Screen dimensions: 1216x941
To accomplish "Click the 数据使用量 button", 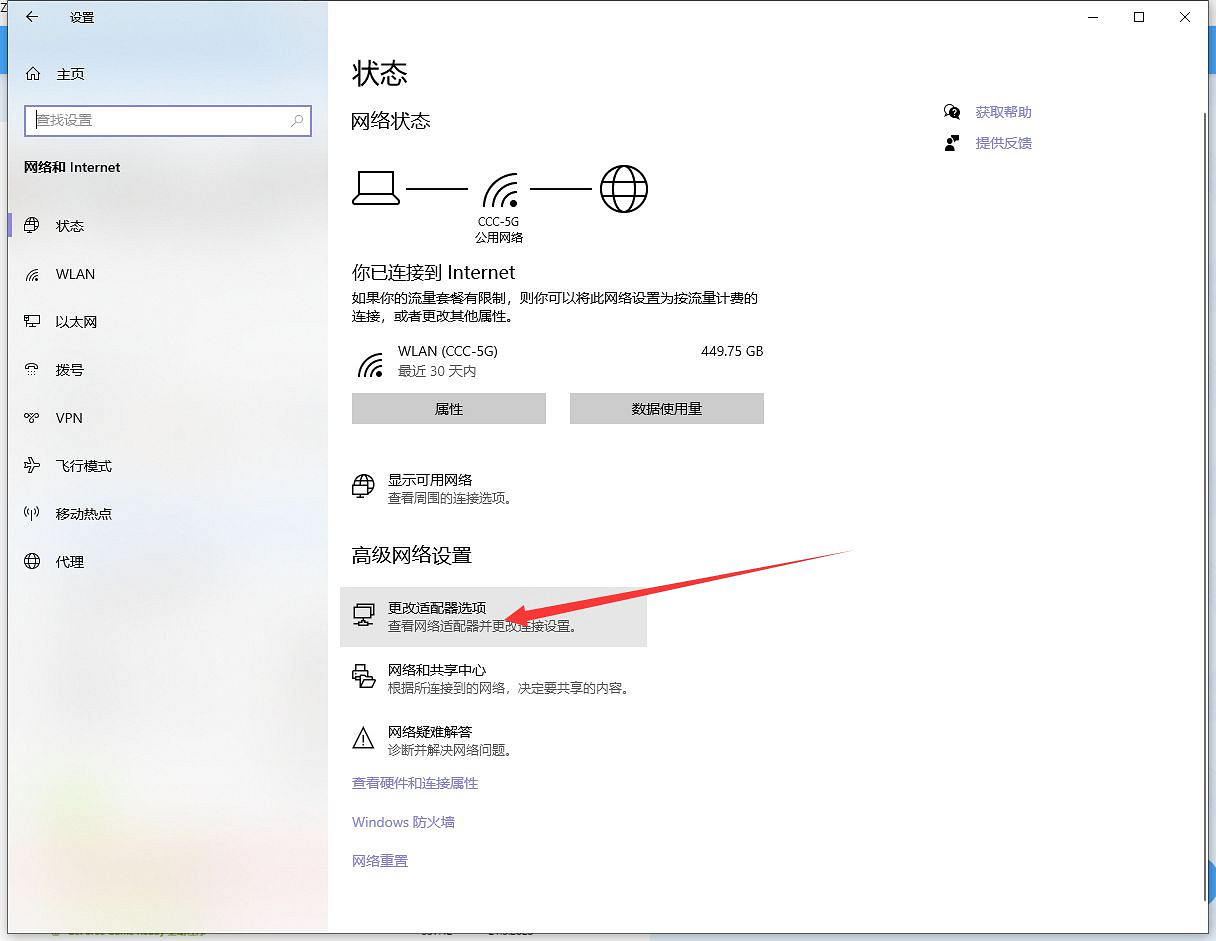I will pyautogui.click(x=667, y=409).
